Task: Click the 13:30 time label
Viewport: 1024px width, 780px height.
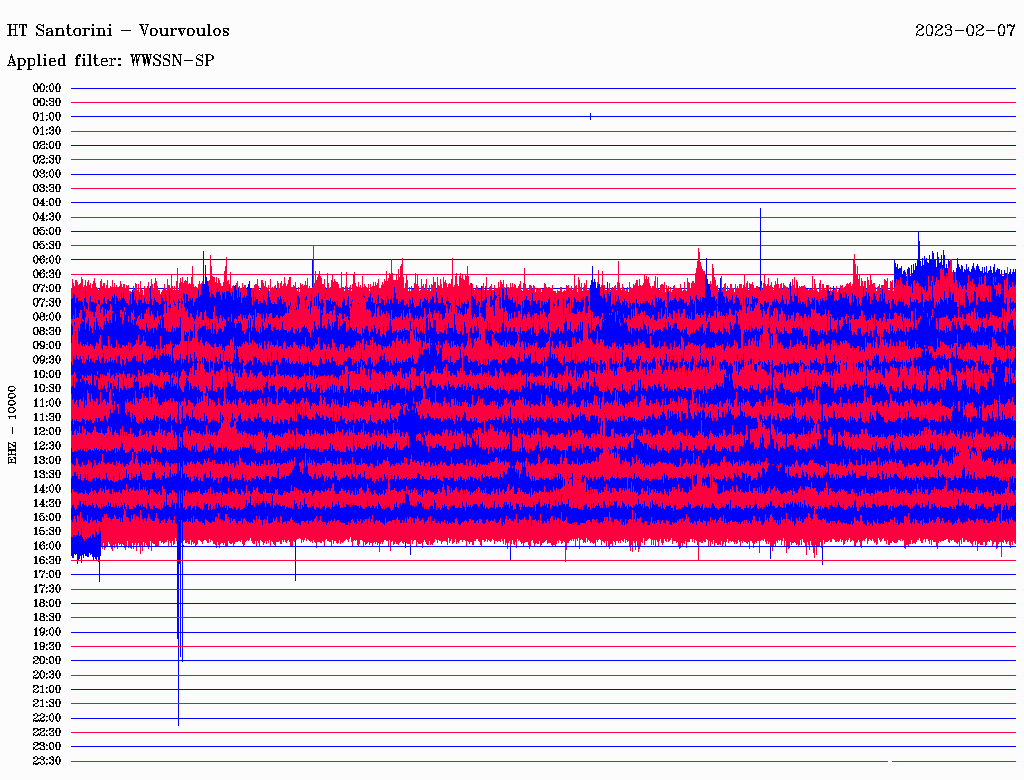Action: 47,475
